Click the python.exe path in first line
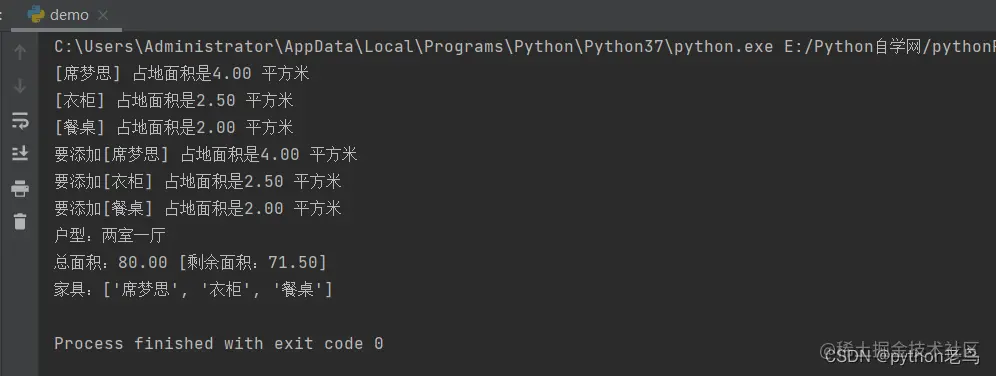The image size is (996, 376). point(414,46)
